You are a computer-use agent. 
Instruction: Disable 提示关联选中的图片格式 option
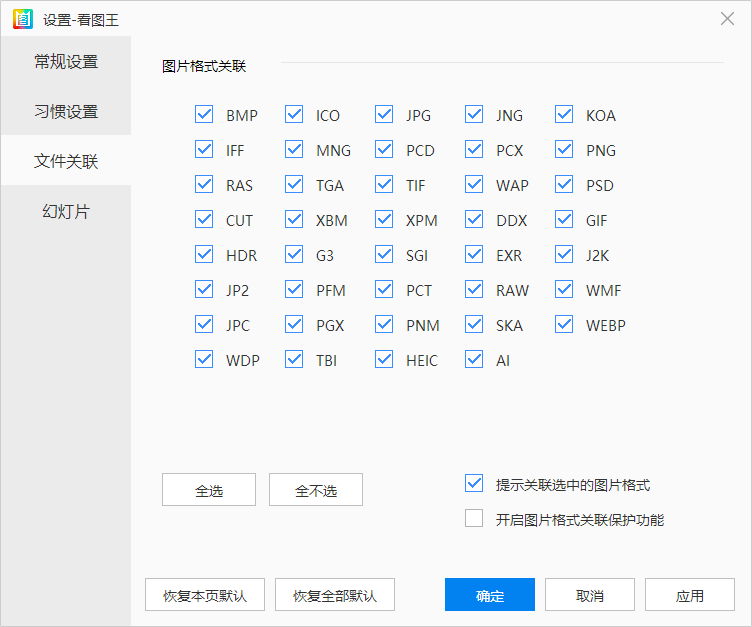pyautogui.click(x=474, y=484)
